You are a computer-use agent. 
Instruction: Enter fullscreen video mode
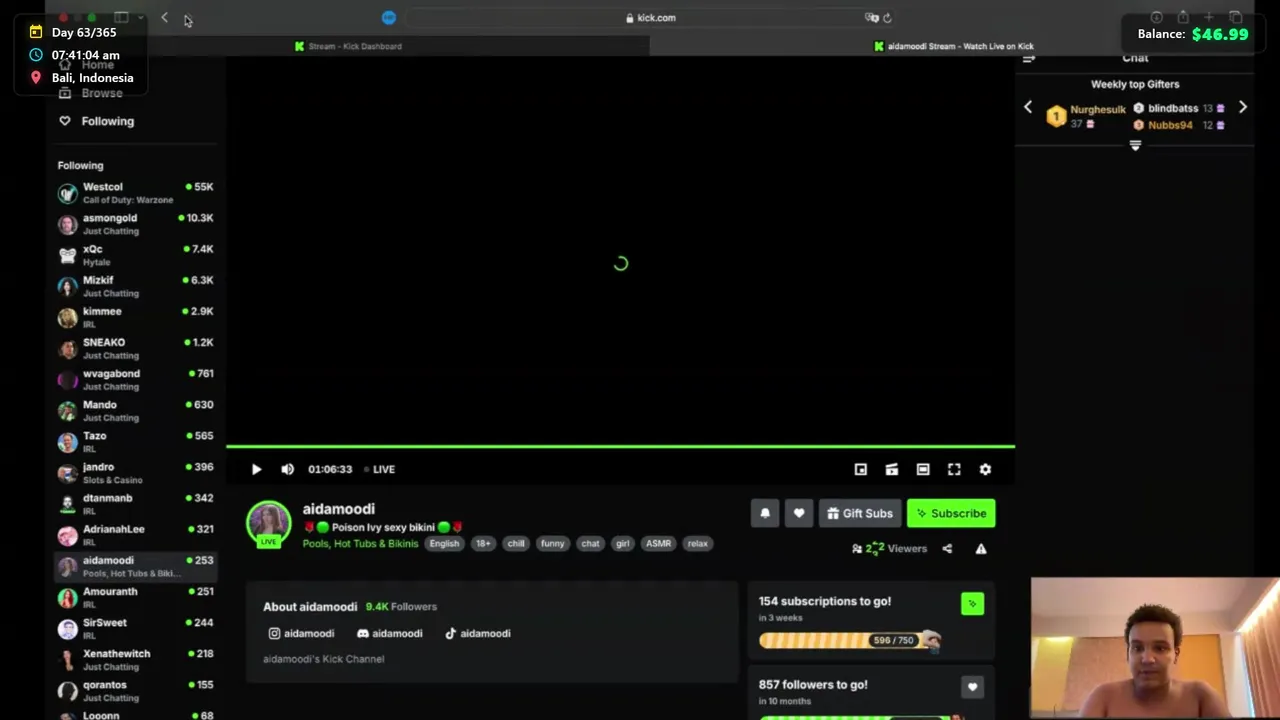(x=954, y=469)
